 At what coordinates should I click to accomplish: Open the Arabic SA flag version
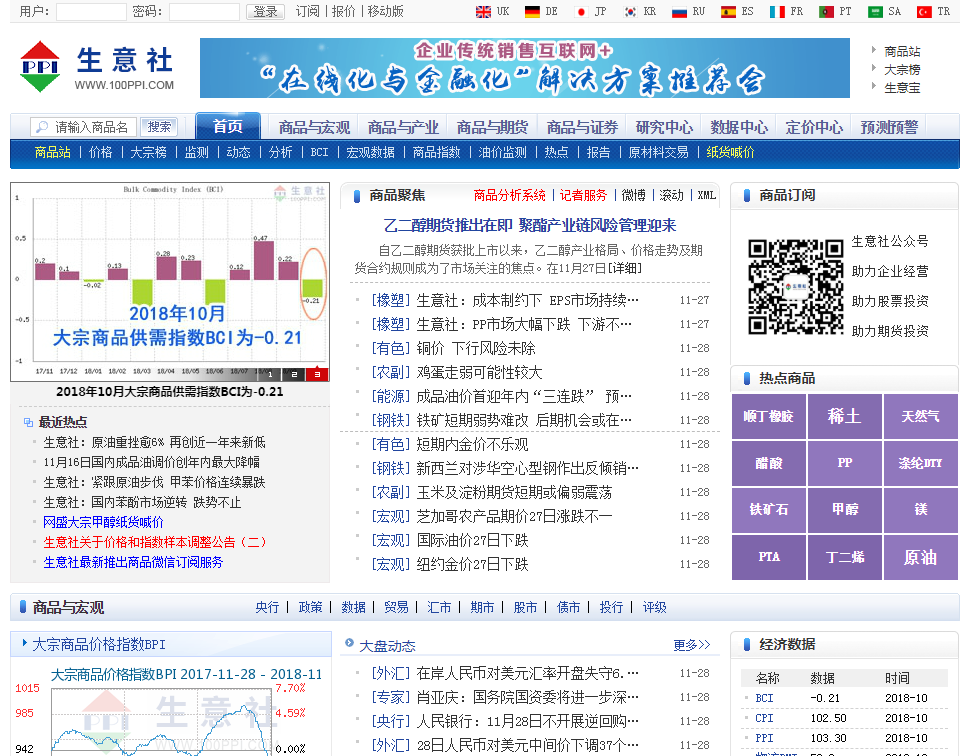click(884, 11)
